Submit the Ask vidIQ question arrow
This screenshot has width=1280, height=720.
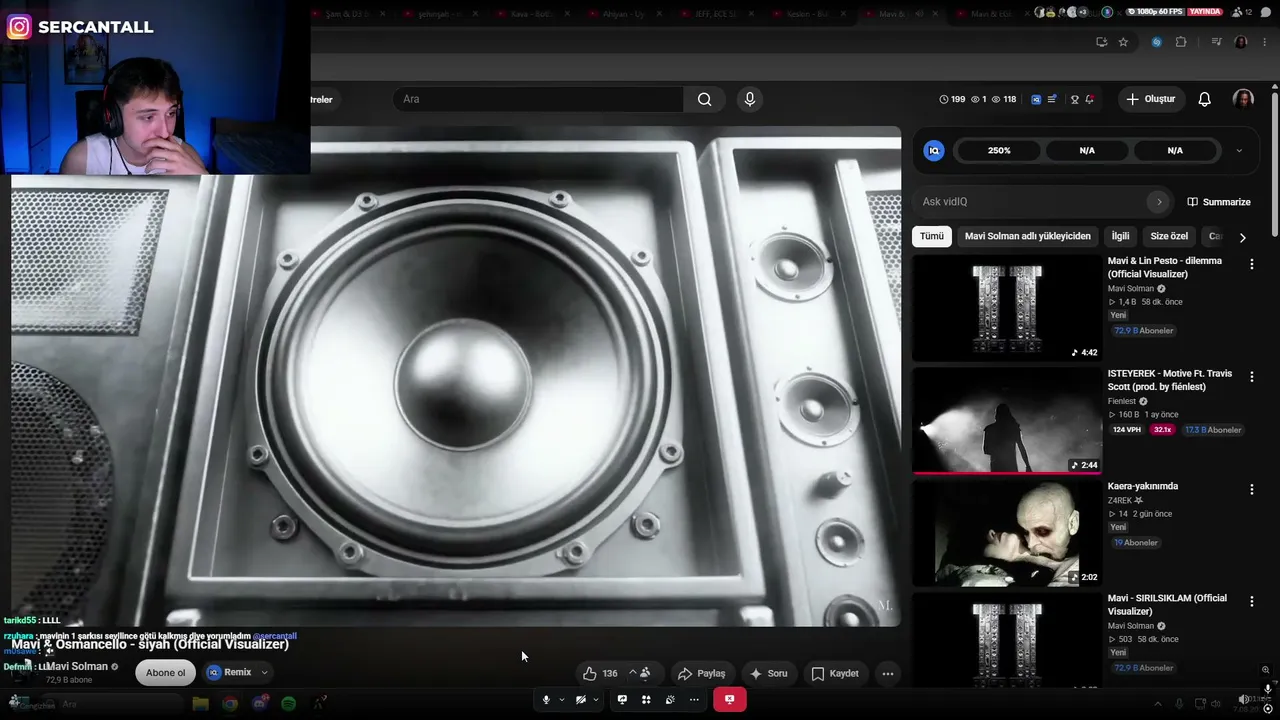[x=1159, y=202]
